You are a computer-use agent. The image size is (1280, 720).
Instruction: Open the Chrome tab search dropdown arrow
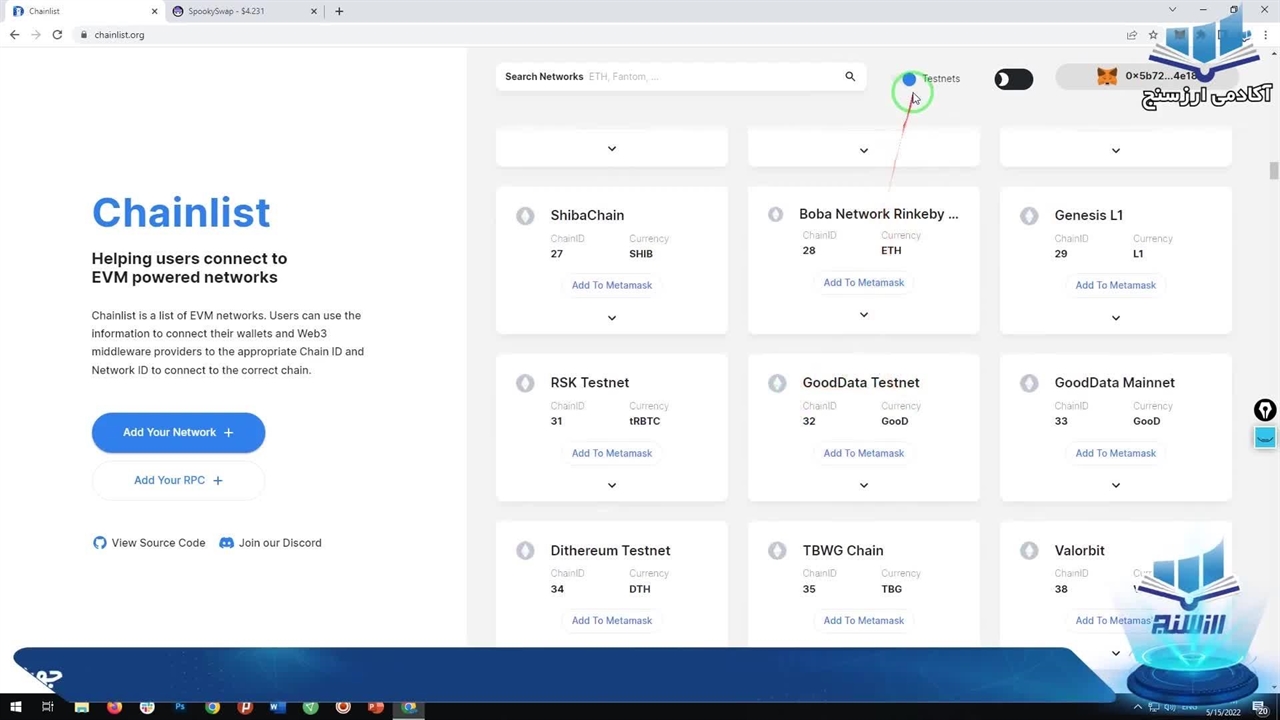(1172, 10)
